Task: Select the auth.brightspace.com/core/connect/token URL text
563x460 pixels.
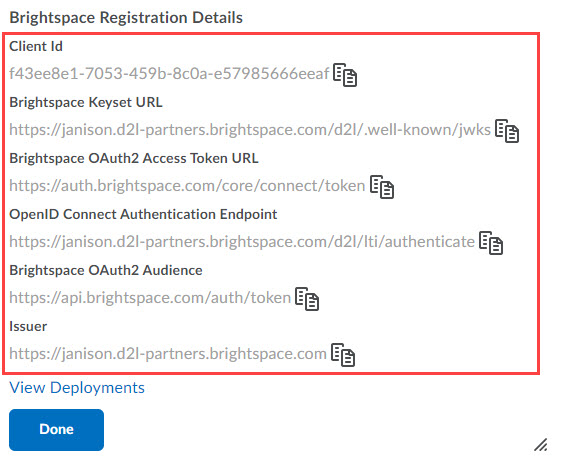Action: pyautogui.click(x=187, y=186)
